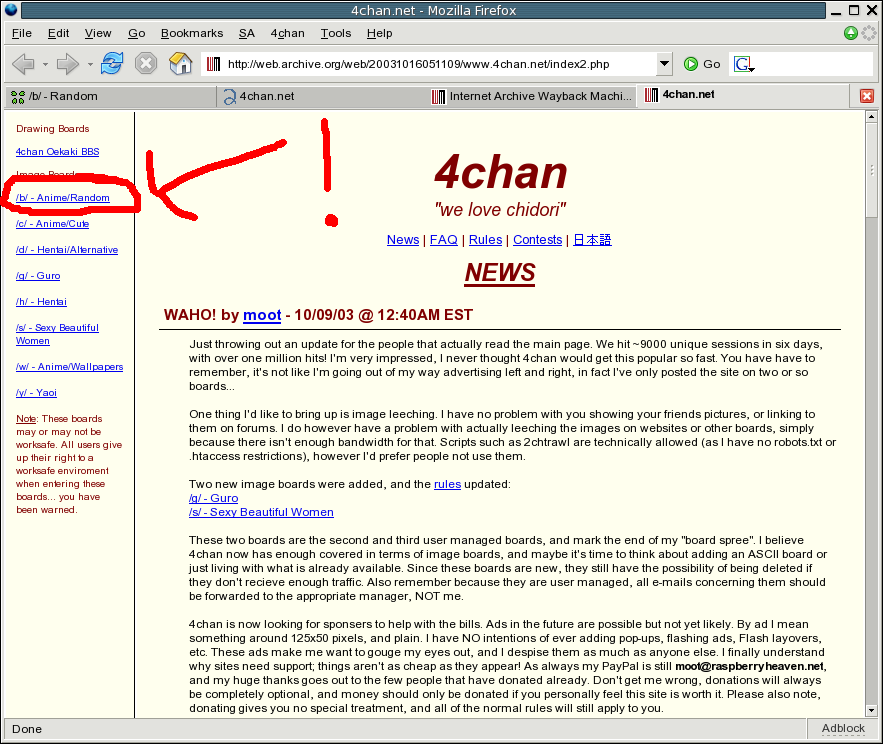Click the Forward arrow toolbar button

pyautogui.click(x=68, y=64)
